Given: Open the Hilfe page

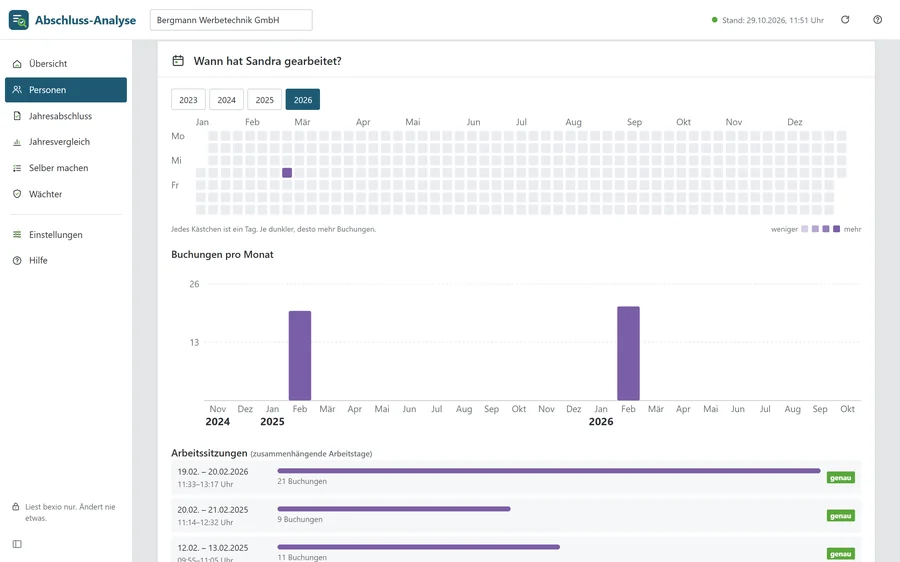Looking at the screenshot, I should click(x=66, y=261).
